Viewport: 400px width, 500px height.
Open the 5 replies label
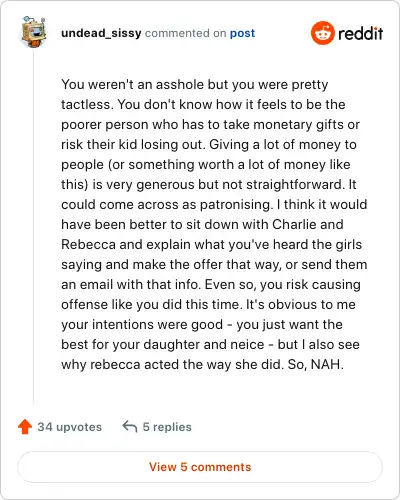(167, 427)
